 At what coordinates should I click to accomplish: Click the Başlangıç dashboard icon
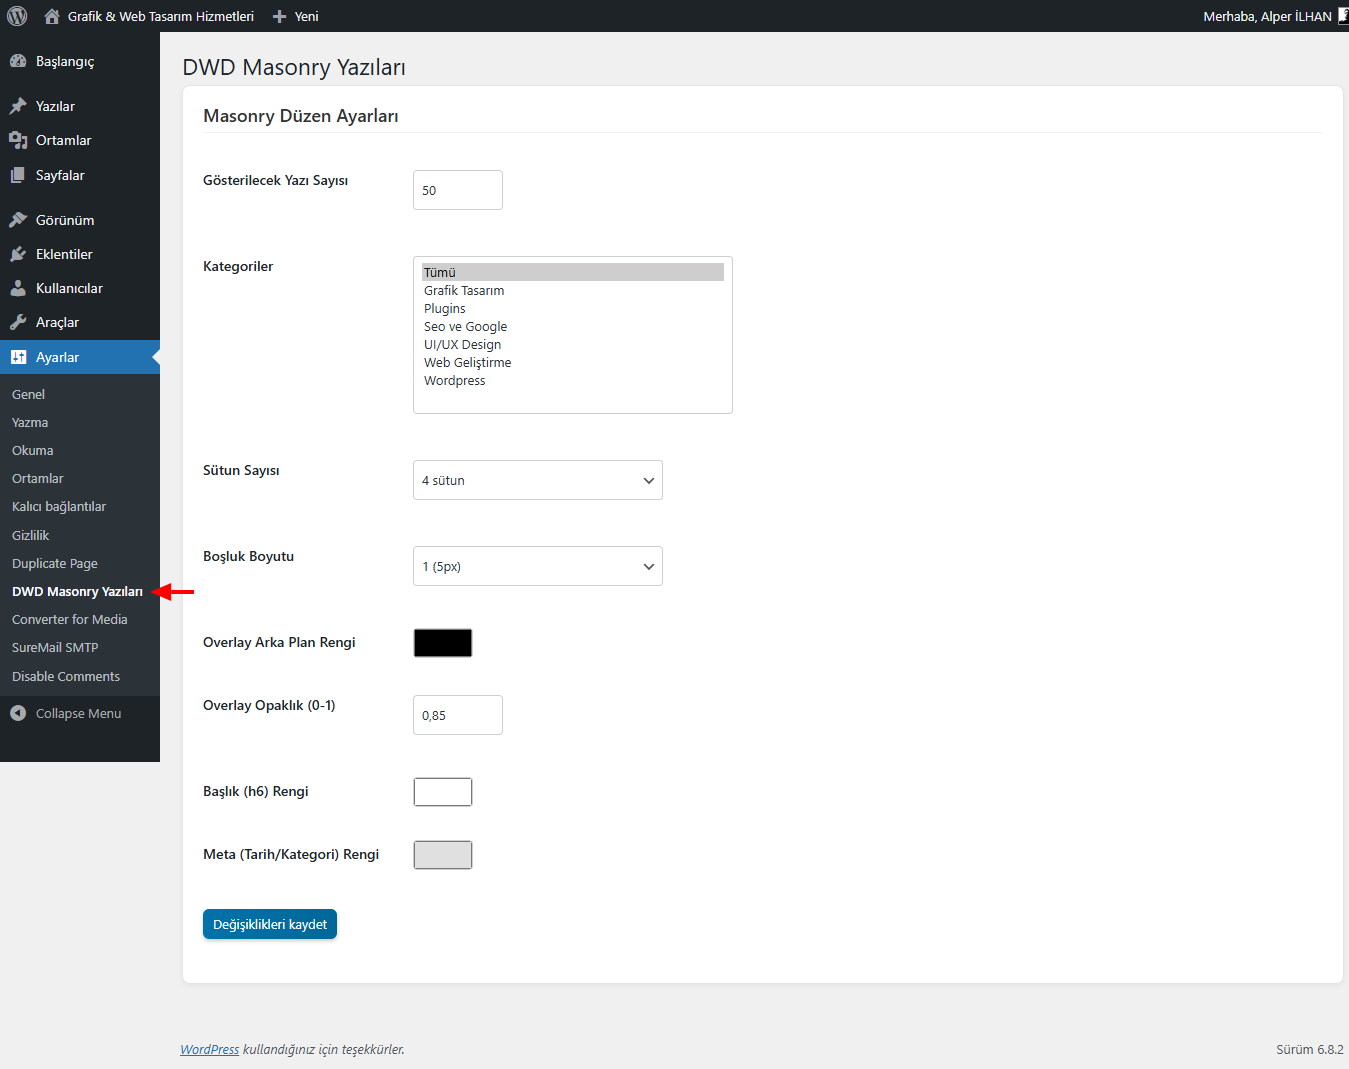point(18,61)
